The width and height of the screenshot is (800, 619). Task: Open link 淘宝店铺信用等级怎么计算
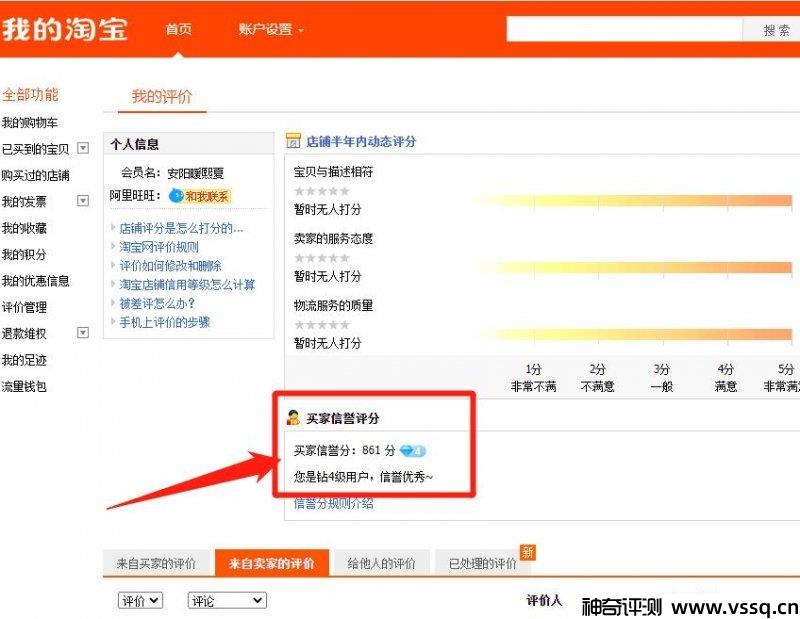(187, 285)
